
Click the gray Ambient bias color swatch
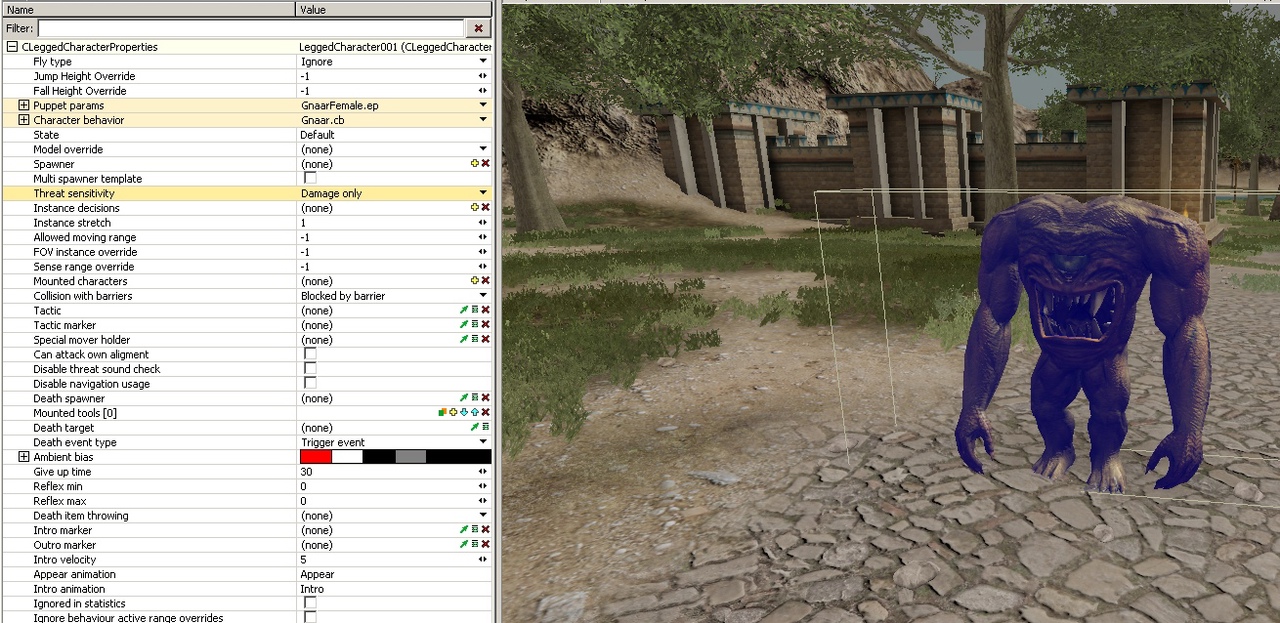pos(411,457)
